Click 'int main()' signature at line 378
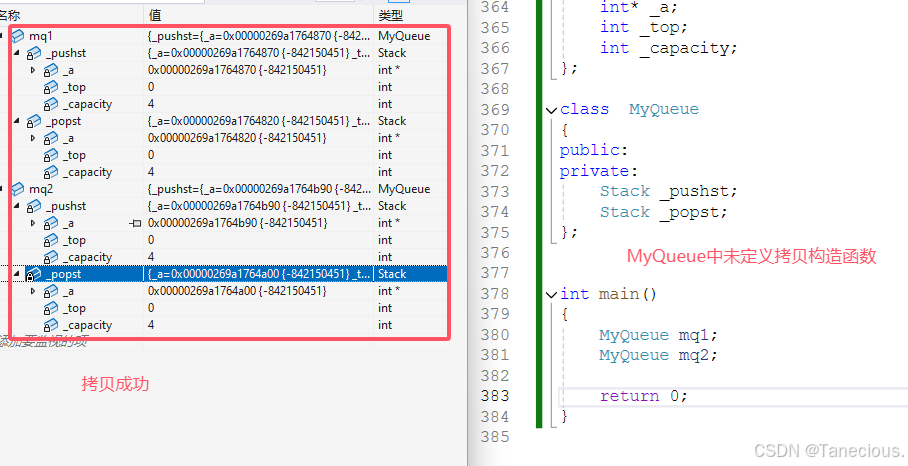The width and height of the screenshot is (908, 466). coord(608,294)
